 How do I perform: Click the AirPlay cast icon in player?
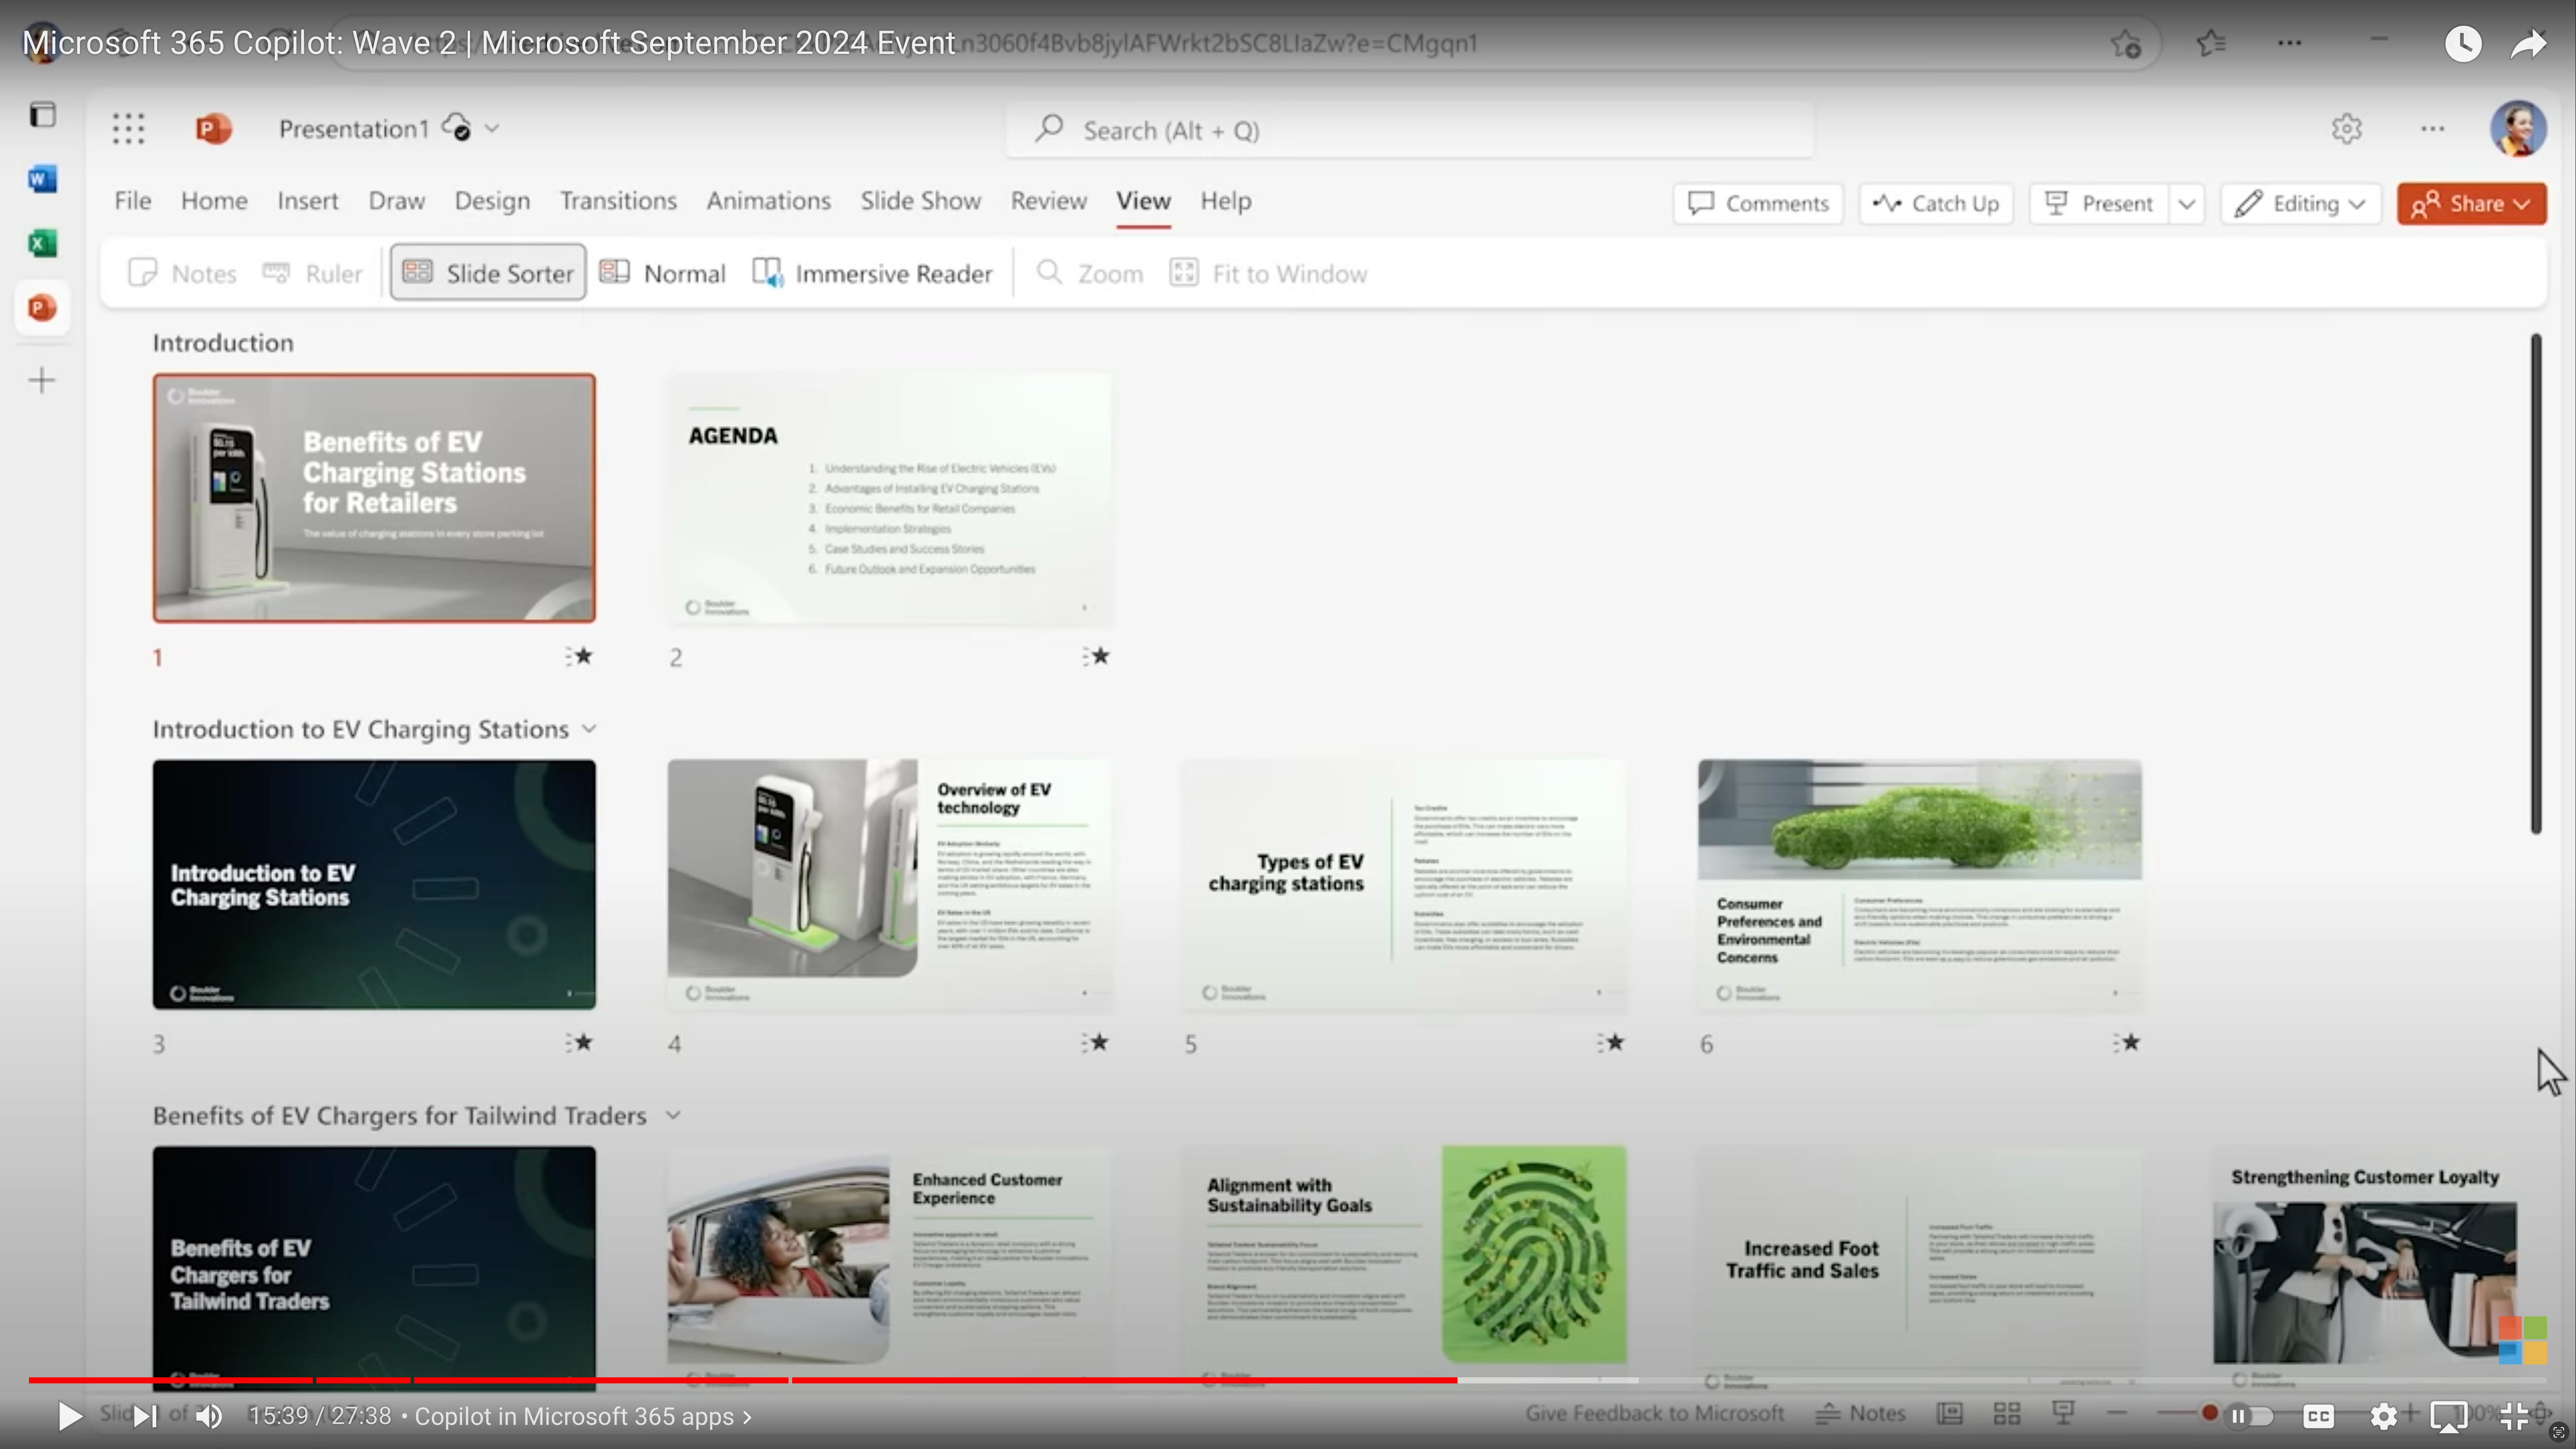pos(2449,1416)
